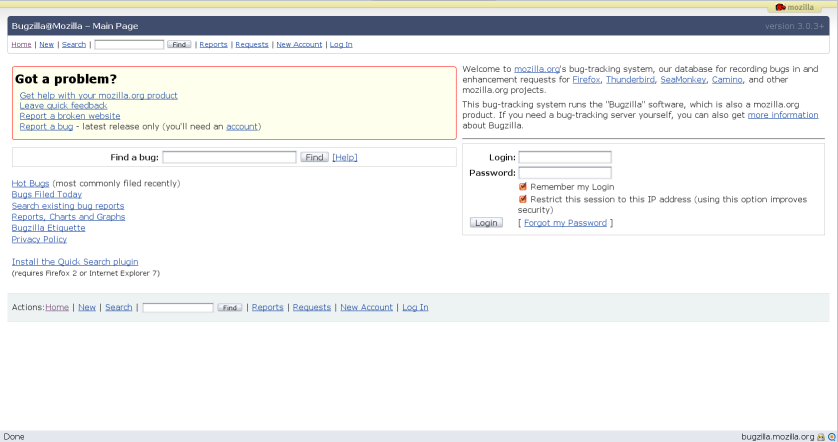This screenshot has width=838, height=442.
Task: Open the Forgot my Password link
Action: tap(565, 223)
